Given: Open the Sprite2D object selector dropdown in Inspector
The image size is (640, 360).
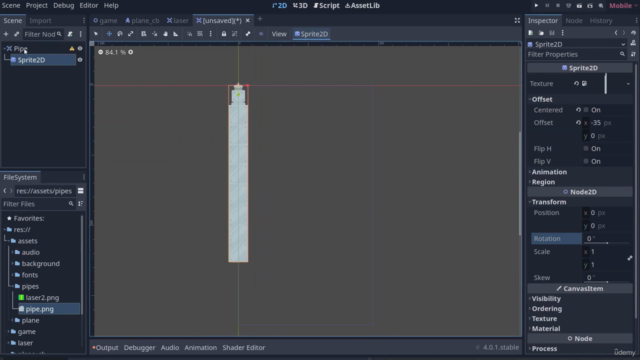Looking at the screenshot, I should coord(623,44).
